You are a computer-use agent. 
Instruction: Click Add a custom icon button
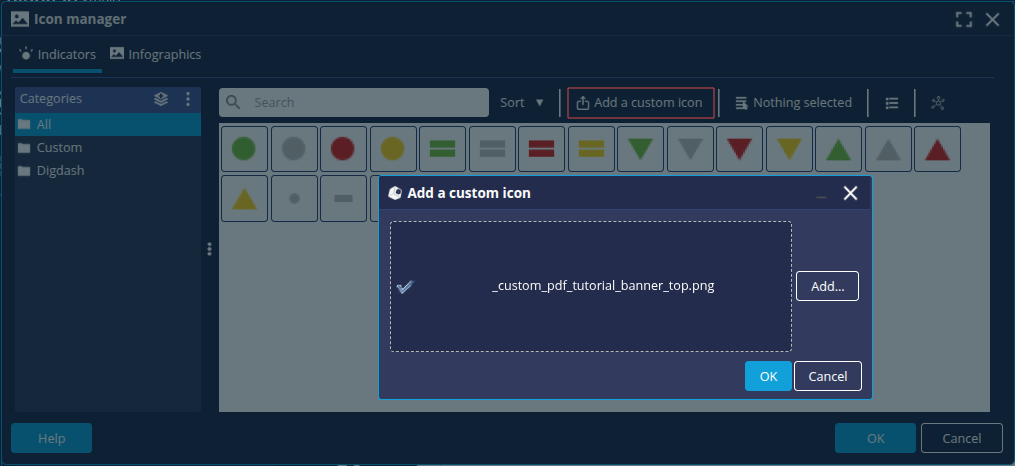tap(640, 103)
